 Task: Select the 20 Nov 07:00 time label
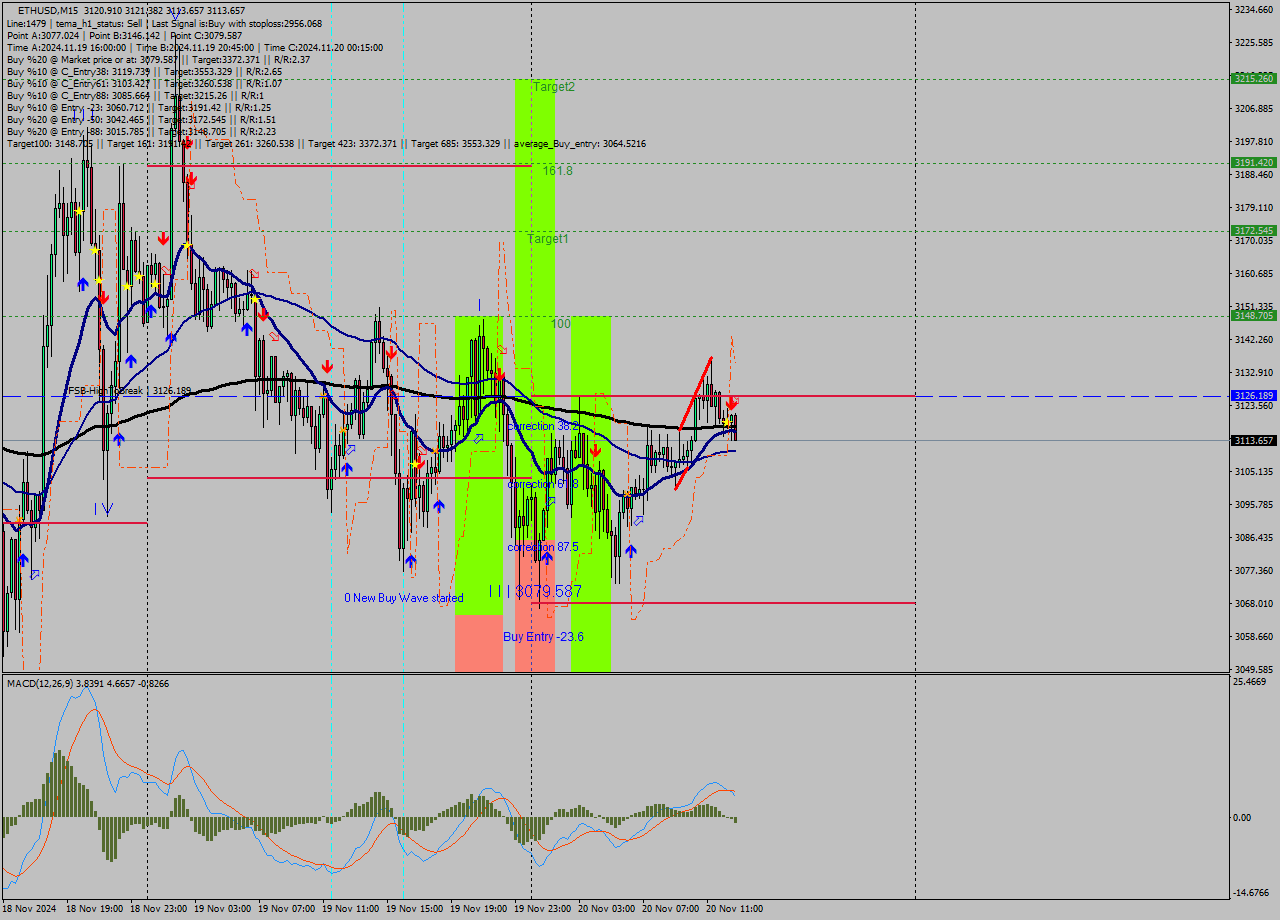(x=671, y=909)
